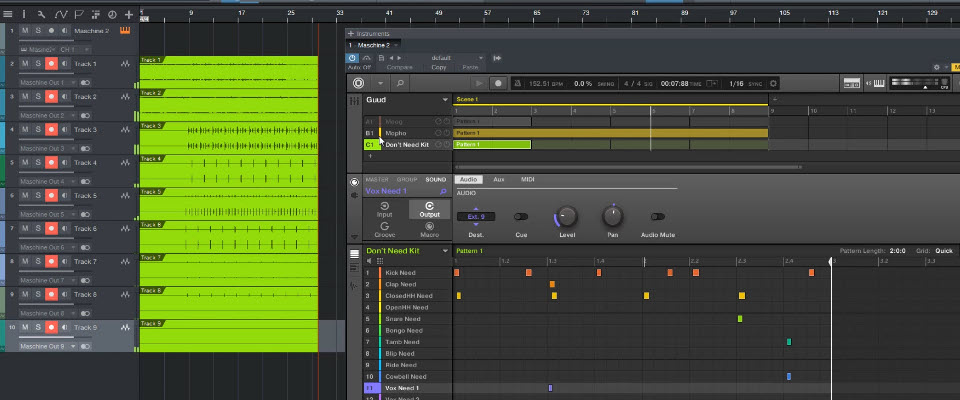Screen dimensions: 960x400
Task: Switch to the Audio tab
Action: pos(468,179)
